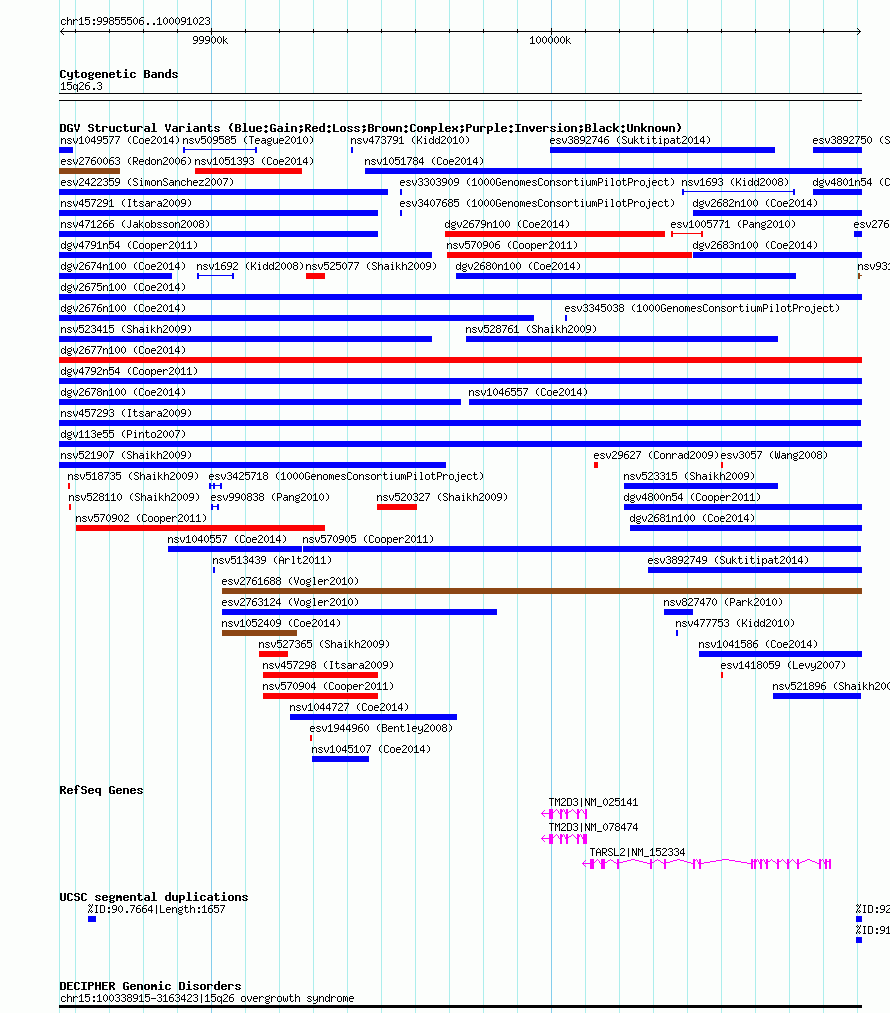Open the esv3892746 (Suktitipat2014) gain bar

(662, 150)
